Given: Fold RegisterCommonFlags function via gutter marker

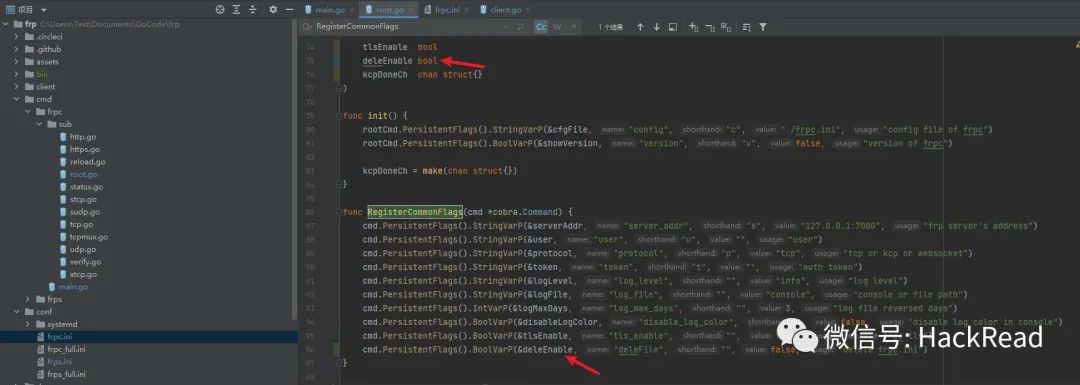Looking at the screenshot, I should pos(338,211).
